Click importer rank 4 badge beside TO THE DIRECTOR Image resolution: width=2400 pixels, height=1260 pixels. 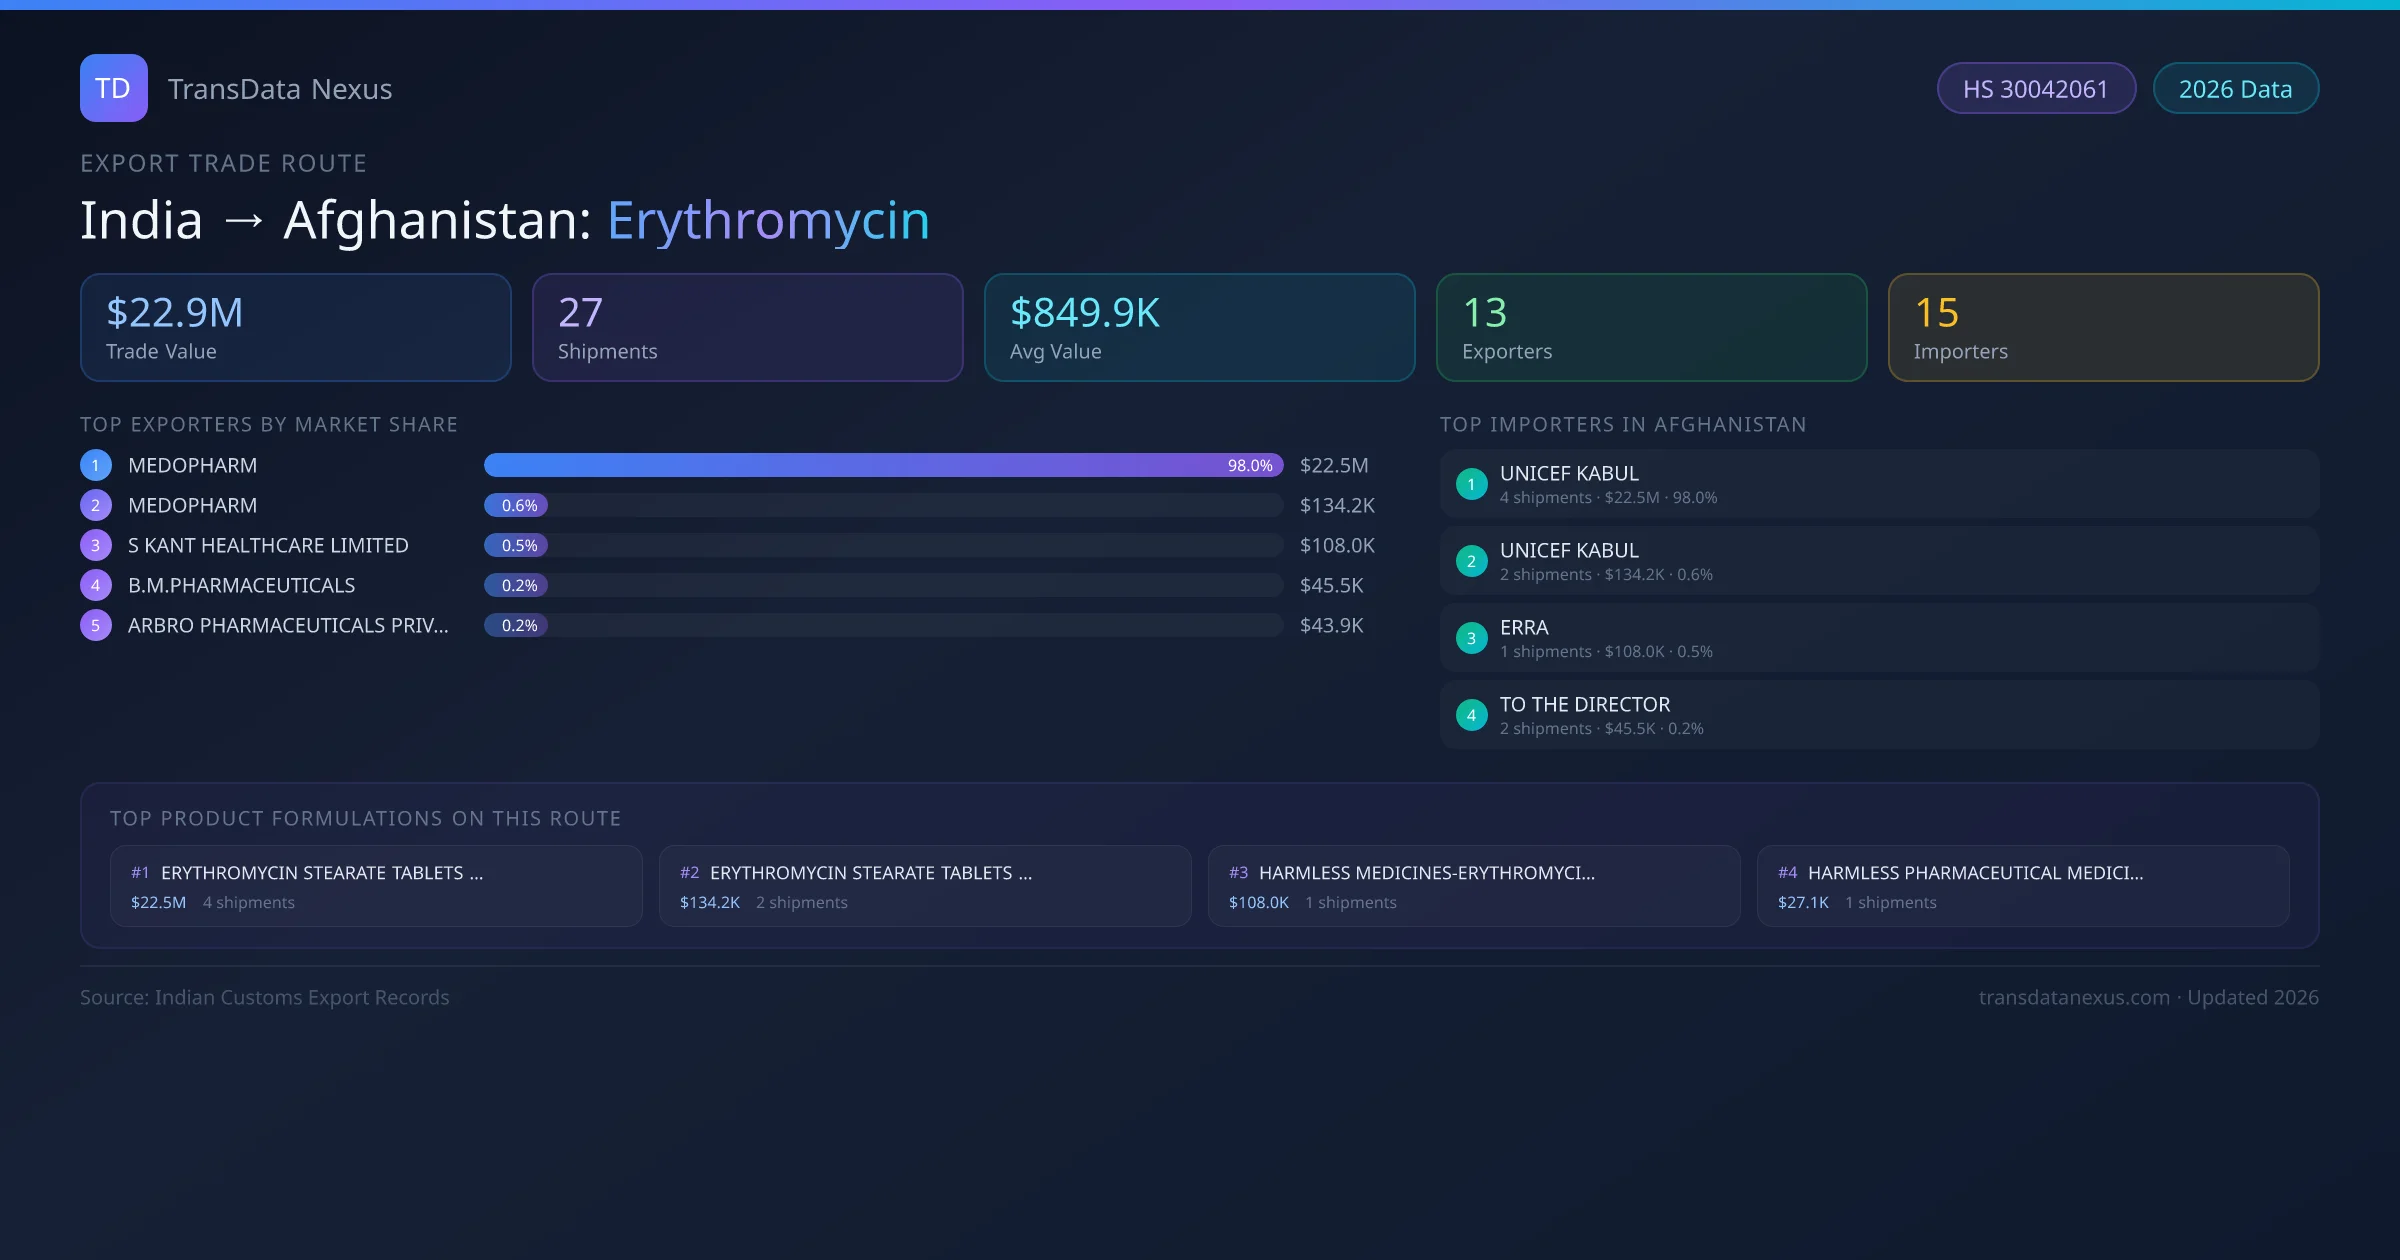point(1471,715)
